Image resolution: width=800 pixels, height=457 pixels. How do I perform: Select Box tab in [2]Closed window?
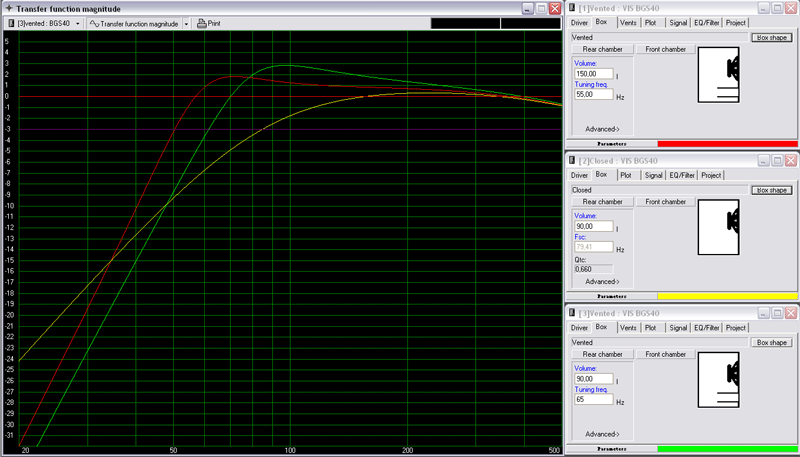[602, 174]
